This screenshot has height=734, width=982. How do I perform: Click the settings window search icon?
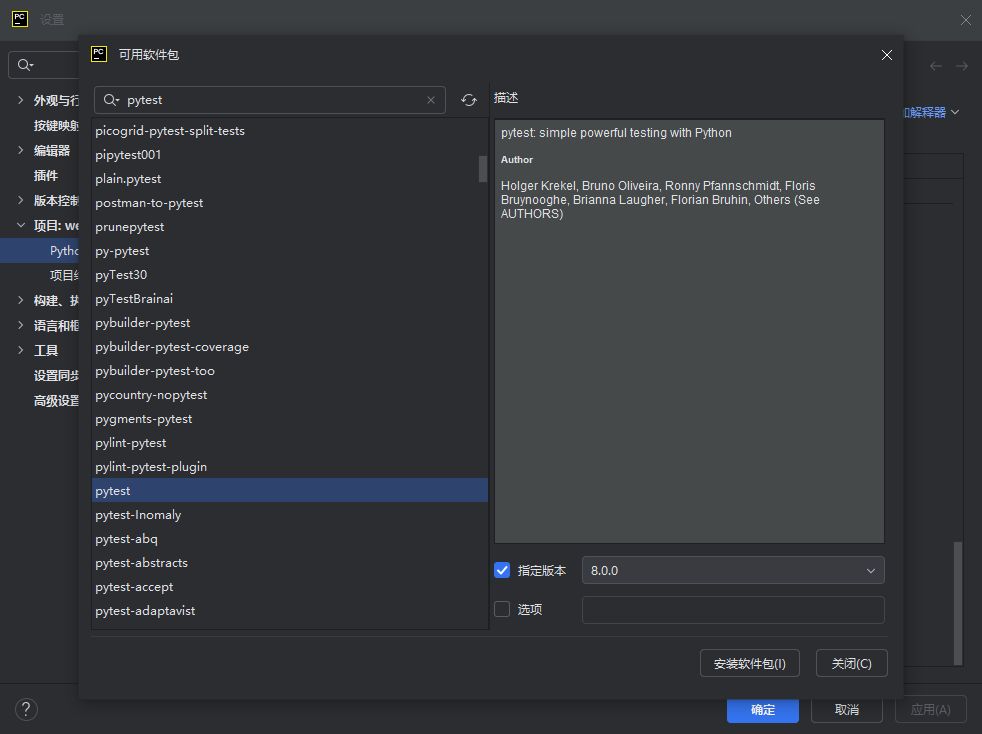25,65
